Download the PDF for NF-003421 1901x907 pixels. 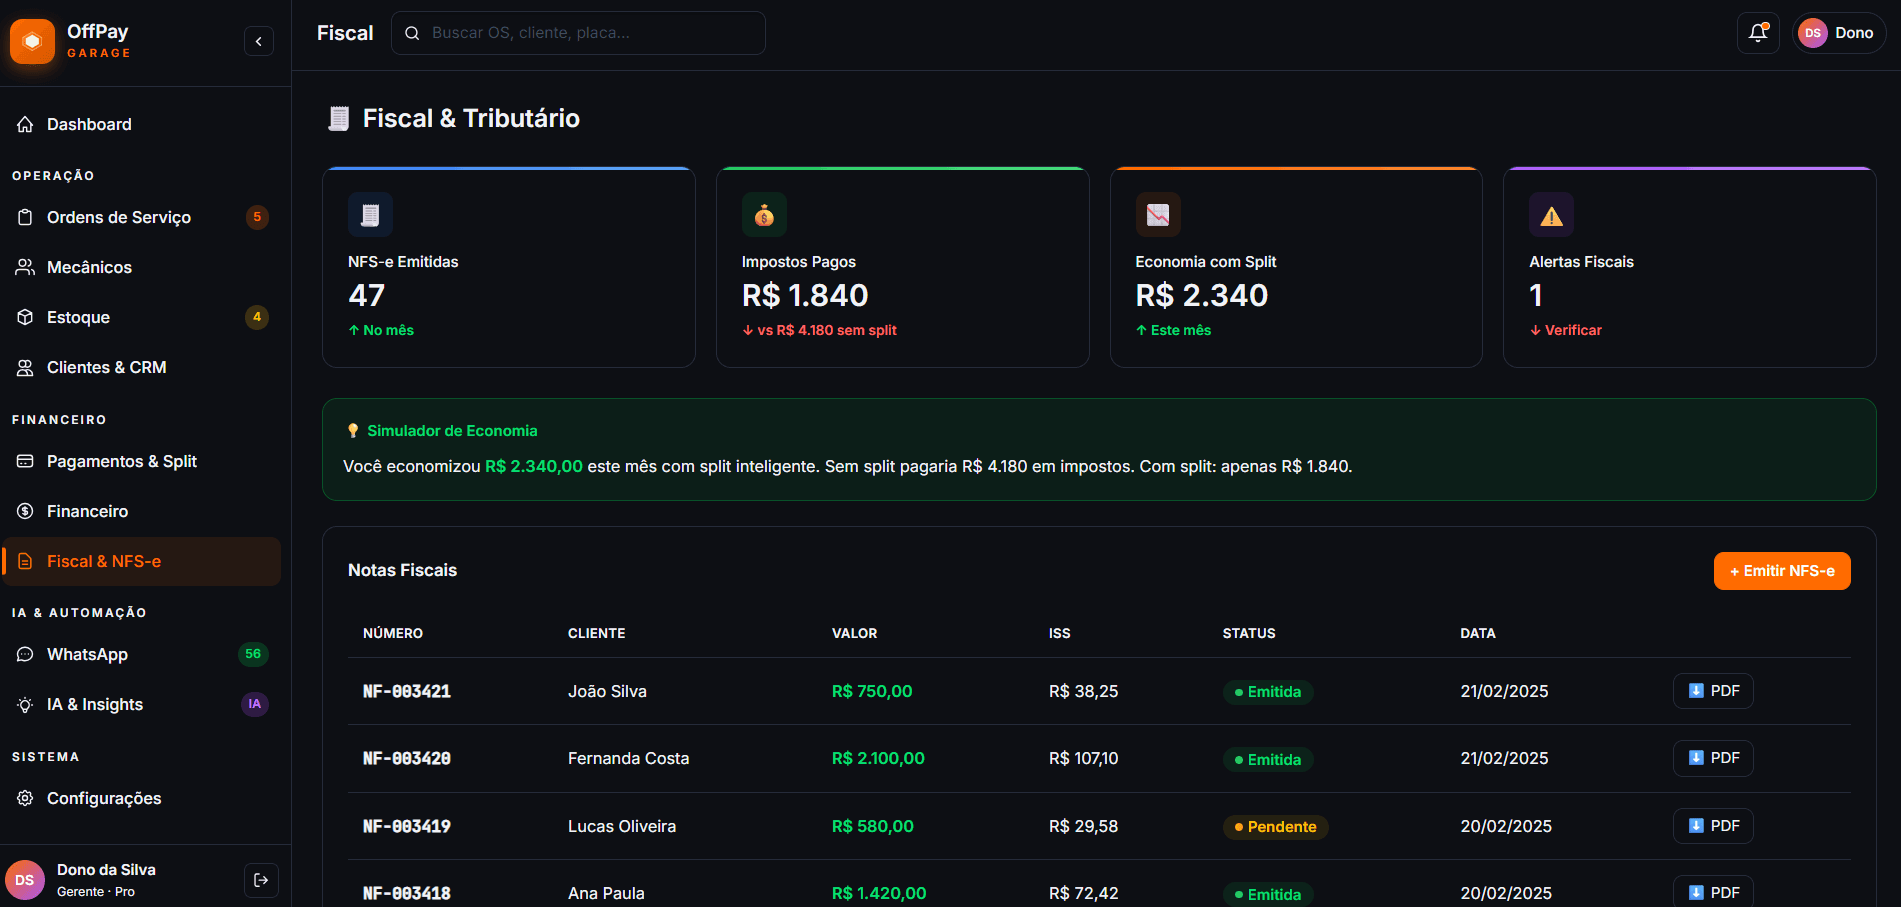[x=1713, y=691]
